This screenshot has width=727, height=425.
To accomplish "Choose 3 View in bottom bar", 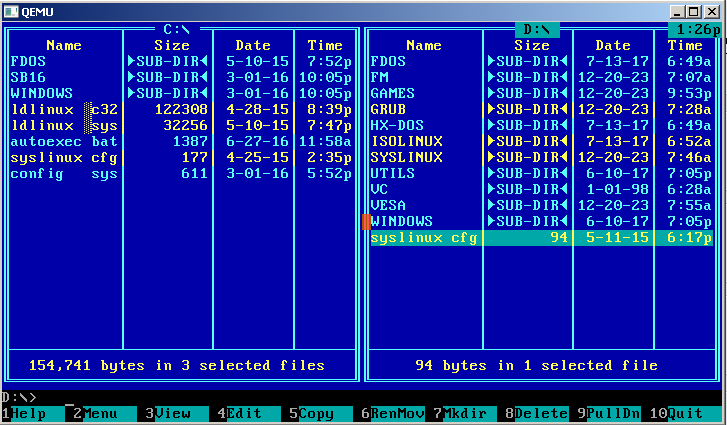I will coord(177,413).
